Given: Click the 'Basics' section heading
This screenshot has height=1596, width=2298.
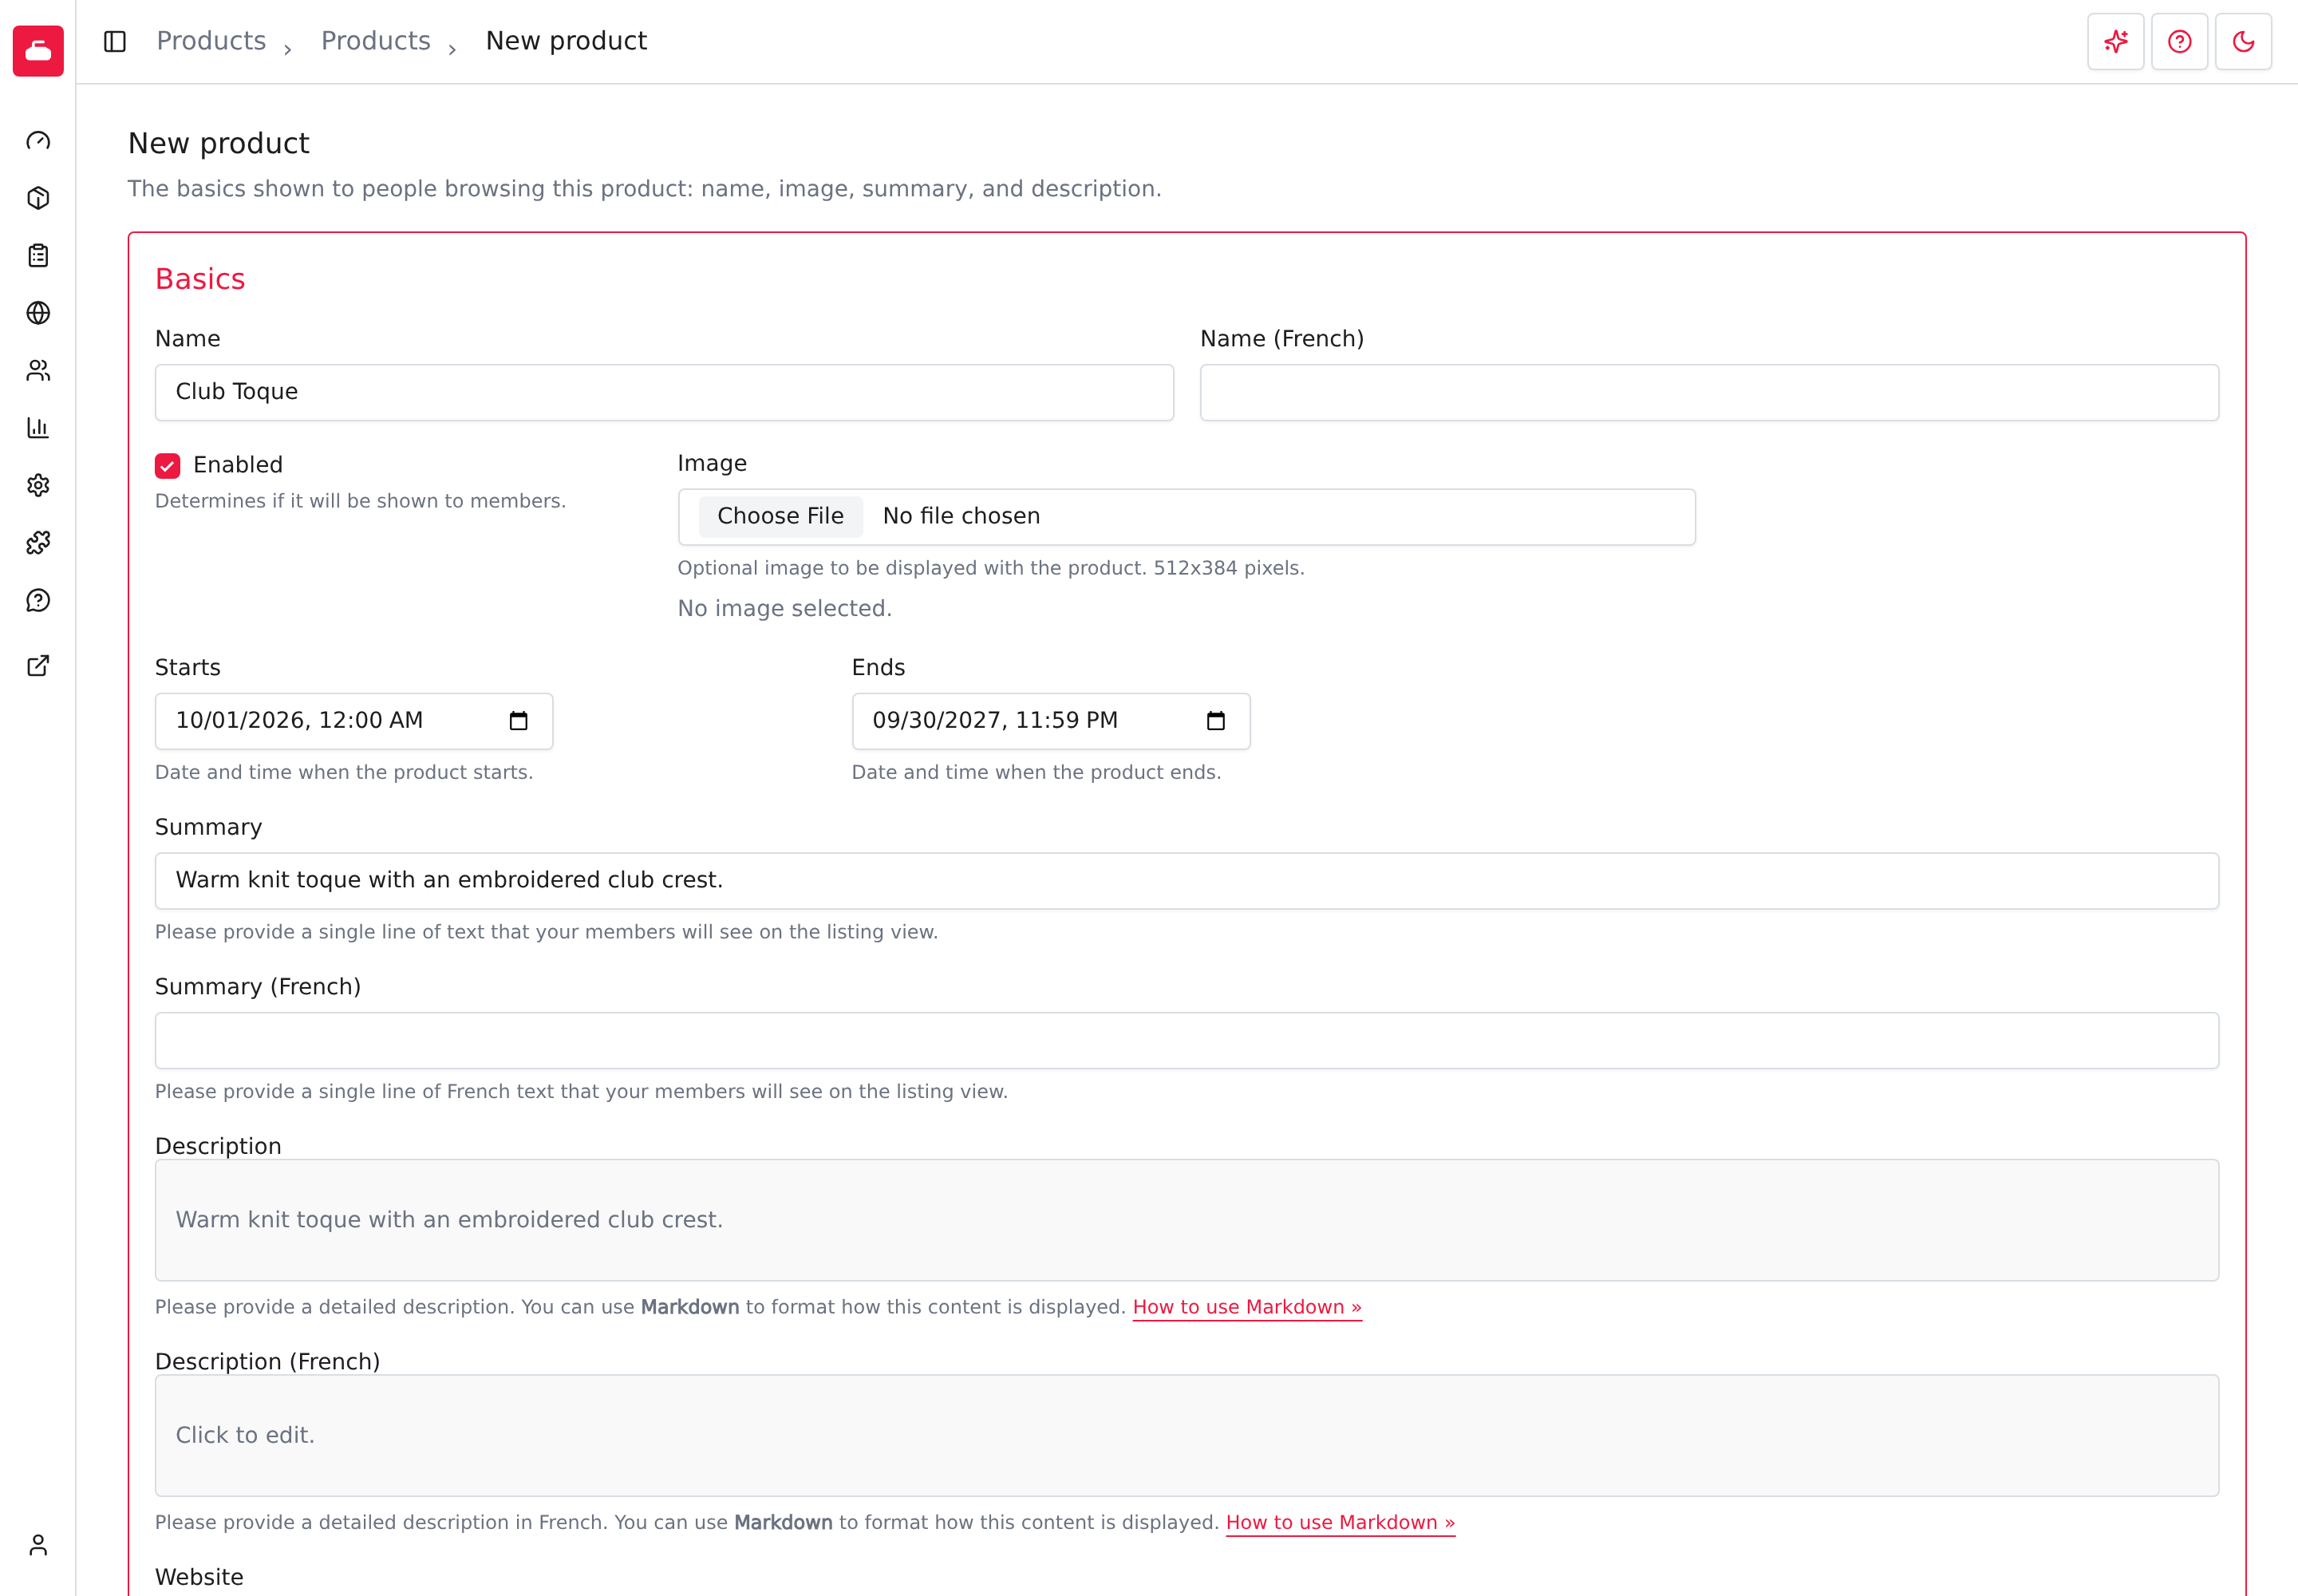Looking at the screenshot, I should (x=200, y=279).
